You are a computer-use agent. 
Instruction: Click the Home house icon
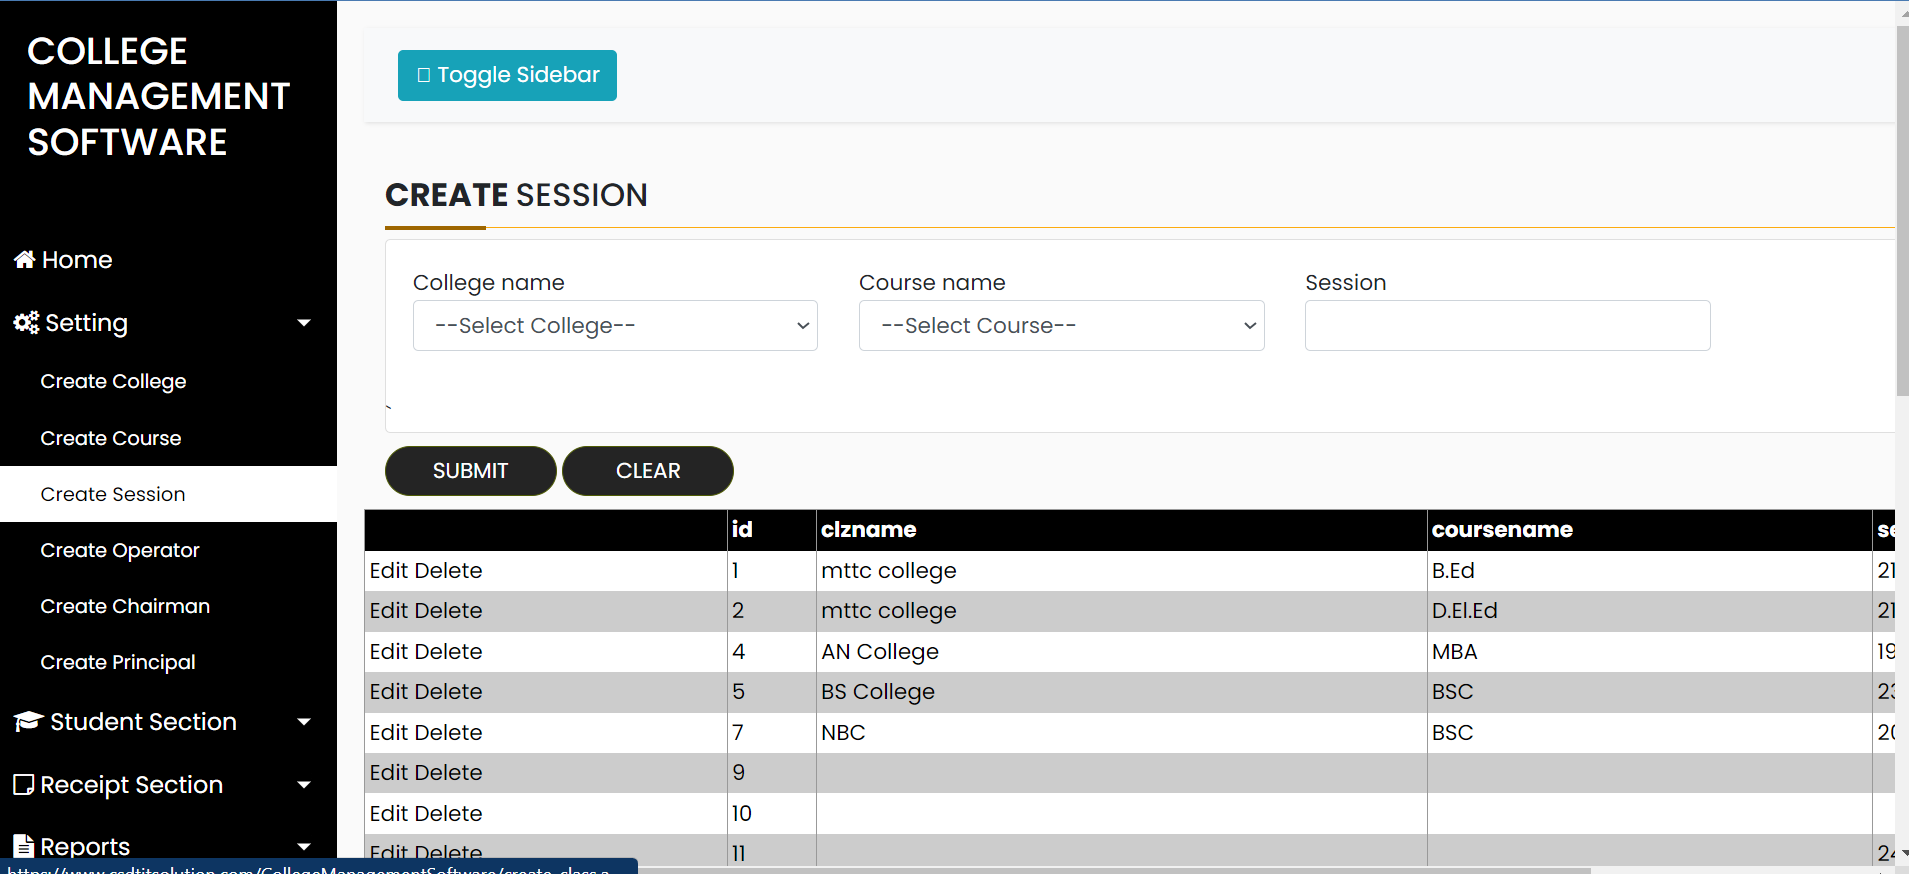coord(25,260)
